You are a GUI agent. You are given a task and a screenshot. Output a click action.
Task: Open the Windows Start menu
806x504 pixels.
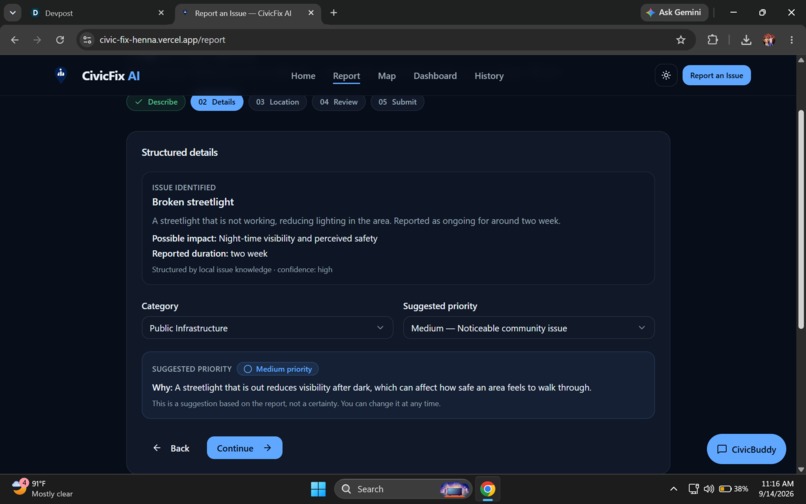[x=318, y=489]
